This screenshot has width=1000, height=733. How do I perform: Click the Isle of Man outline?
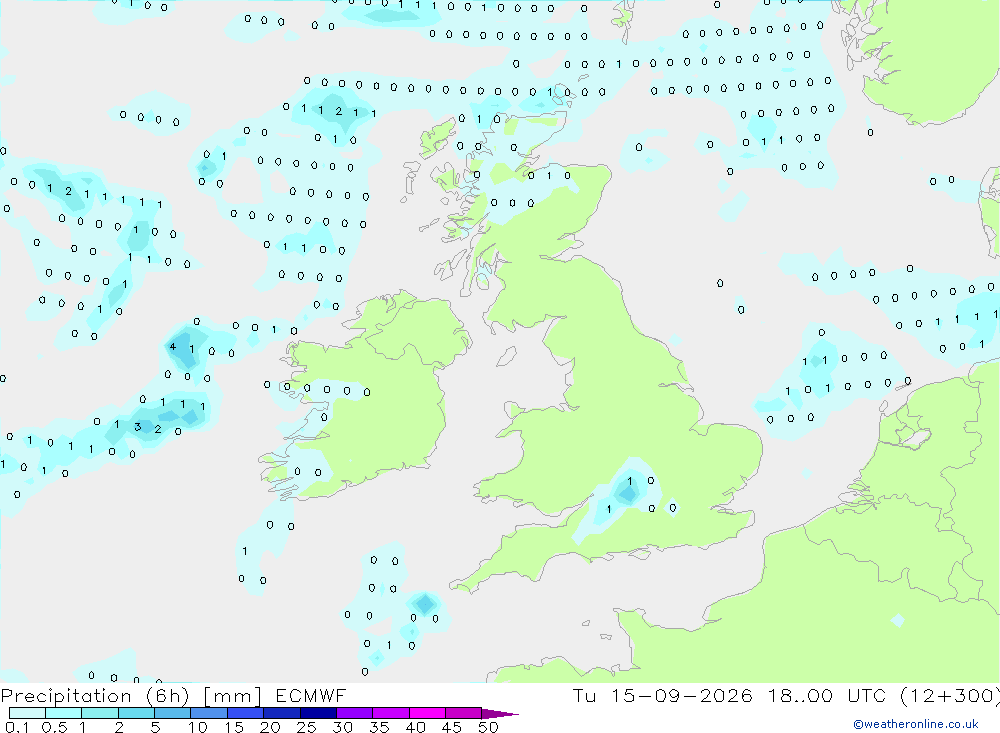[x=506, y=357]
